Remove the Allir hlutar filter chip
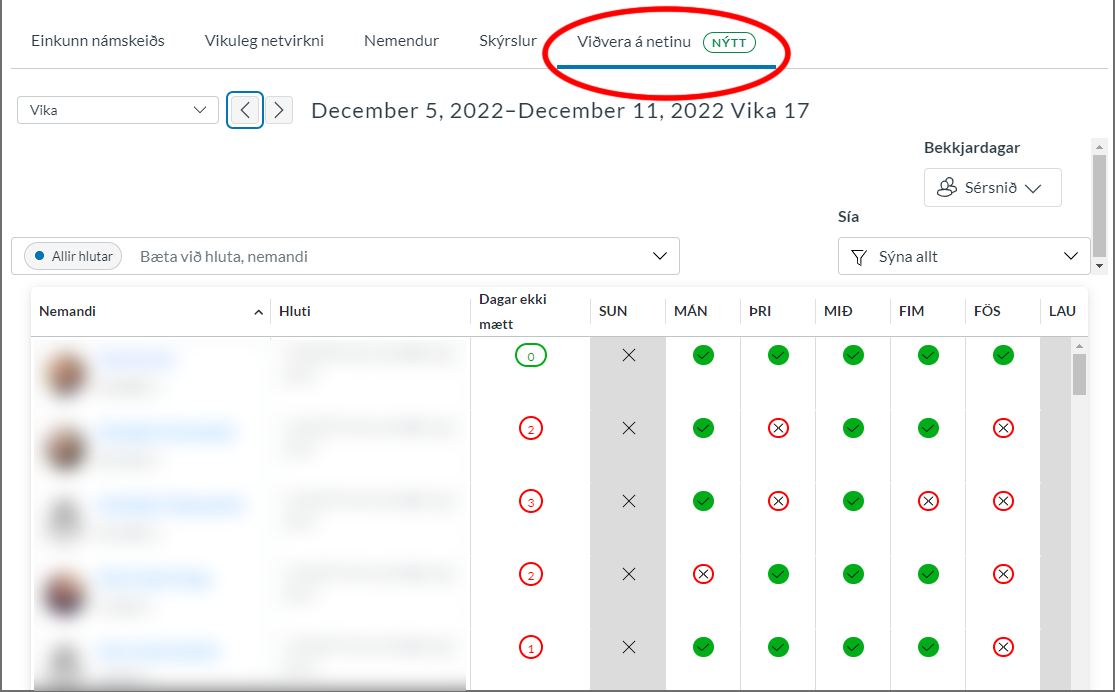This screenshot has width=1115, height=692. coord(72,256)
